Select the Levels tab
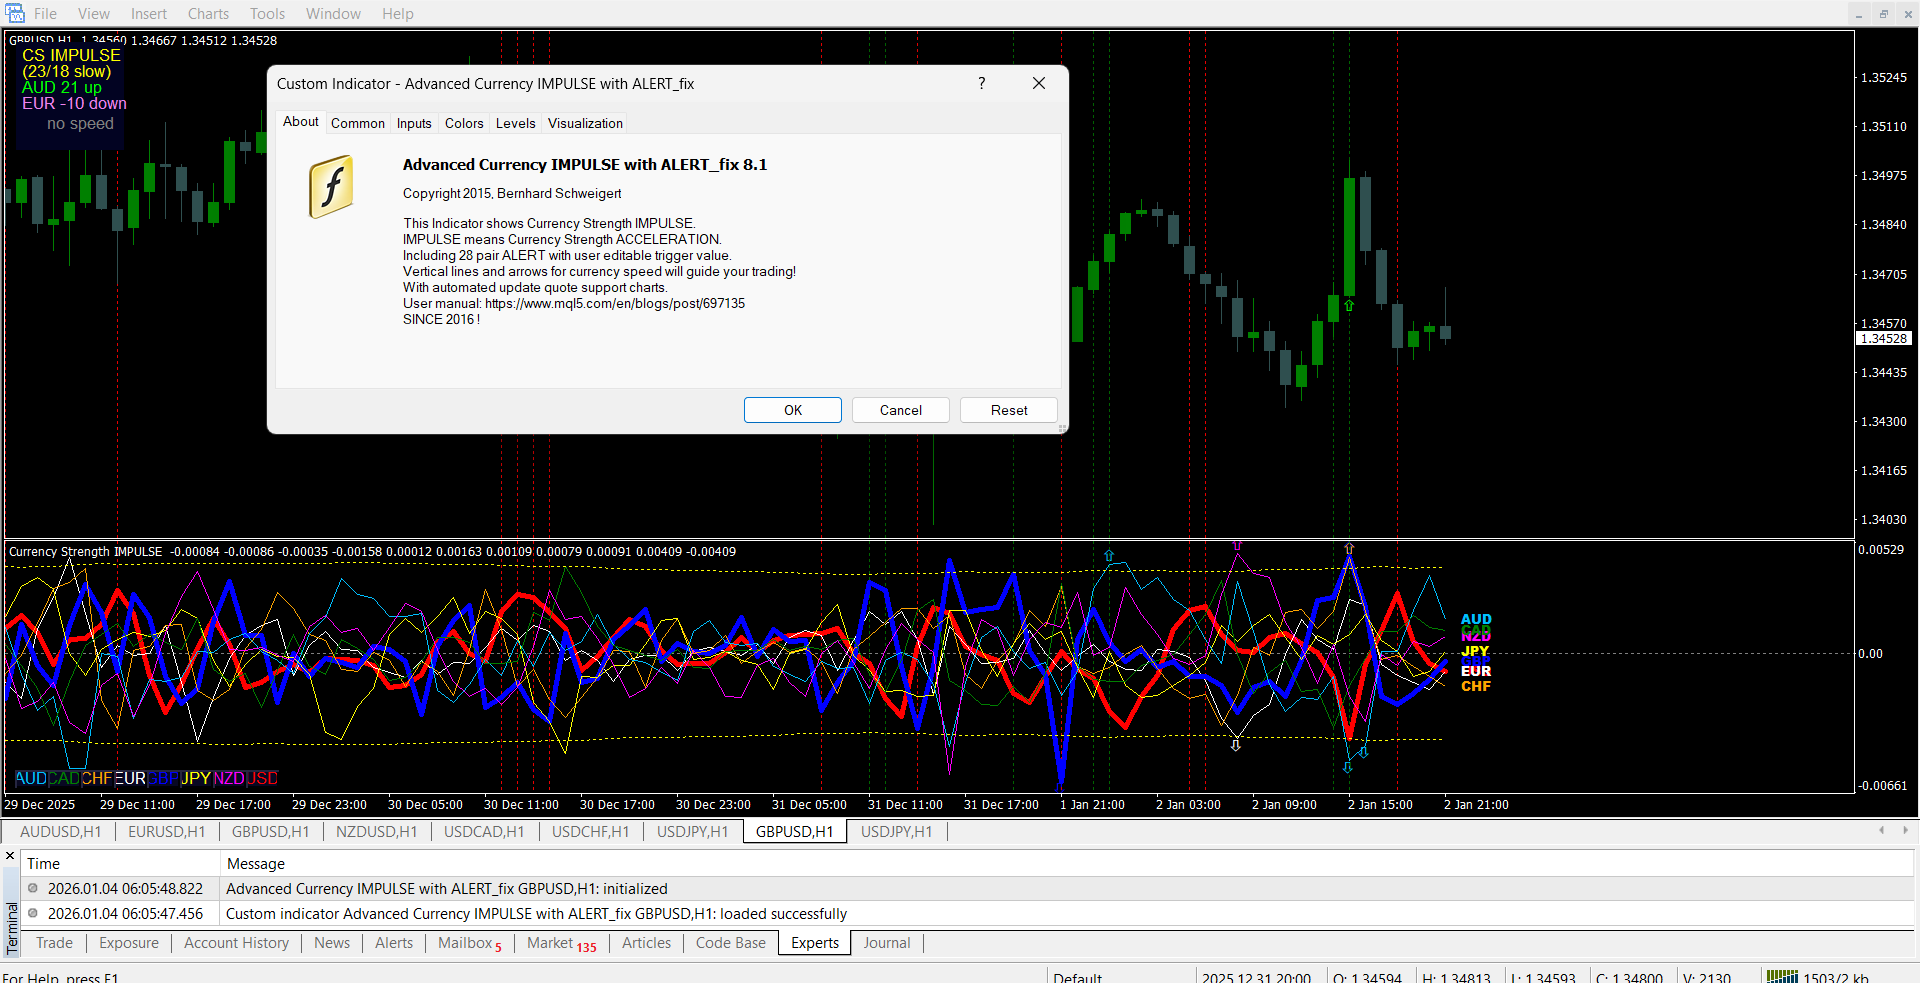The width and height of the screenshot is (1920, 983). [x=515, y=123]
